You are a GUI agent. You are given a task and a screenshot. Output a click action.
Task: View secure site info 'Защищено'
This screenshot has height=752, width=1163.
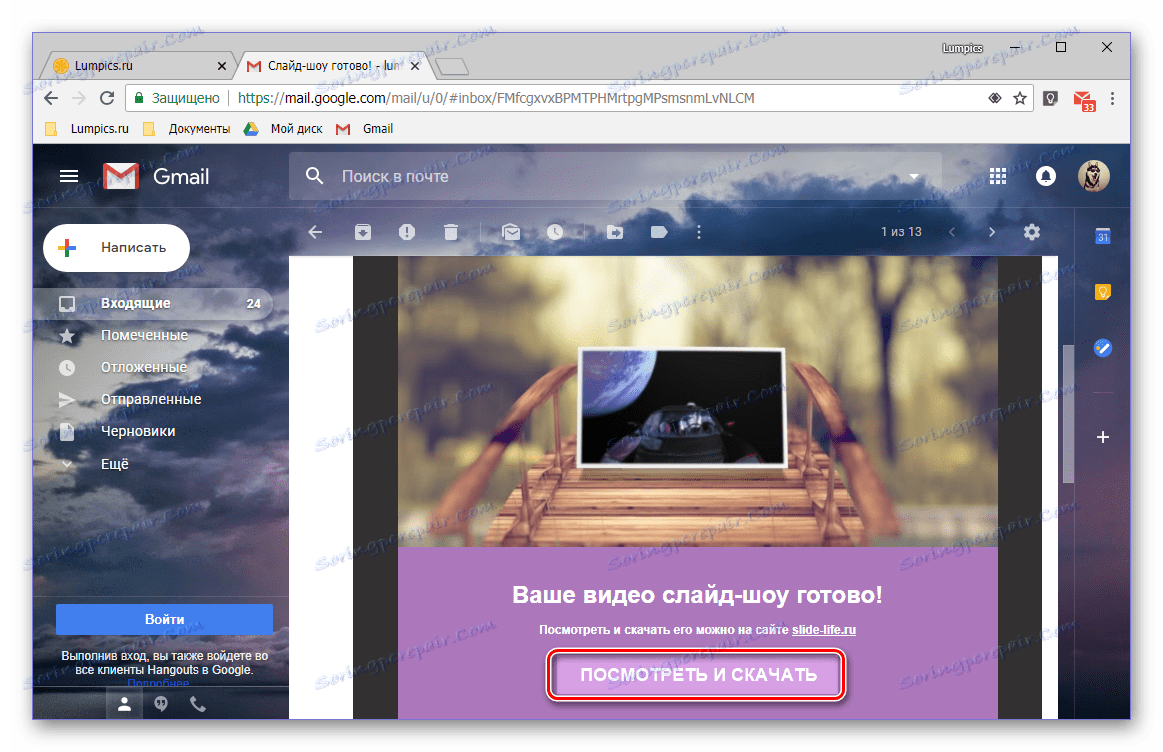click(x=177, y=98)
